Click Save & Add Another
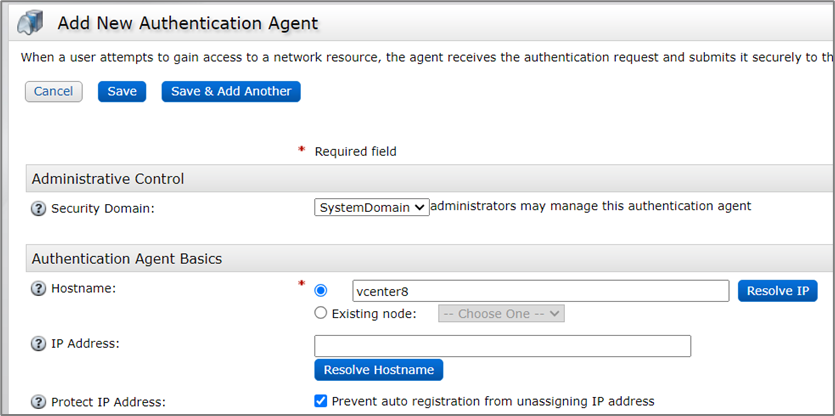This screenshot has height=416, width=835. pyautogui.click(x=231, y=92)
